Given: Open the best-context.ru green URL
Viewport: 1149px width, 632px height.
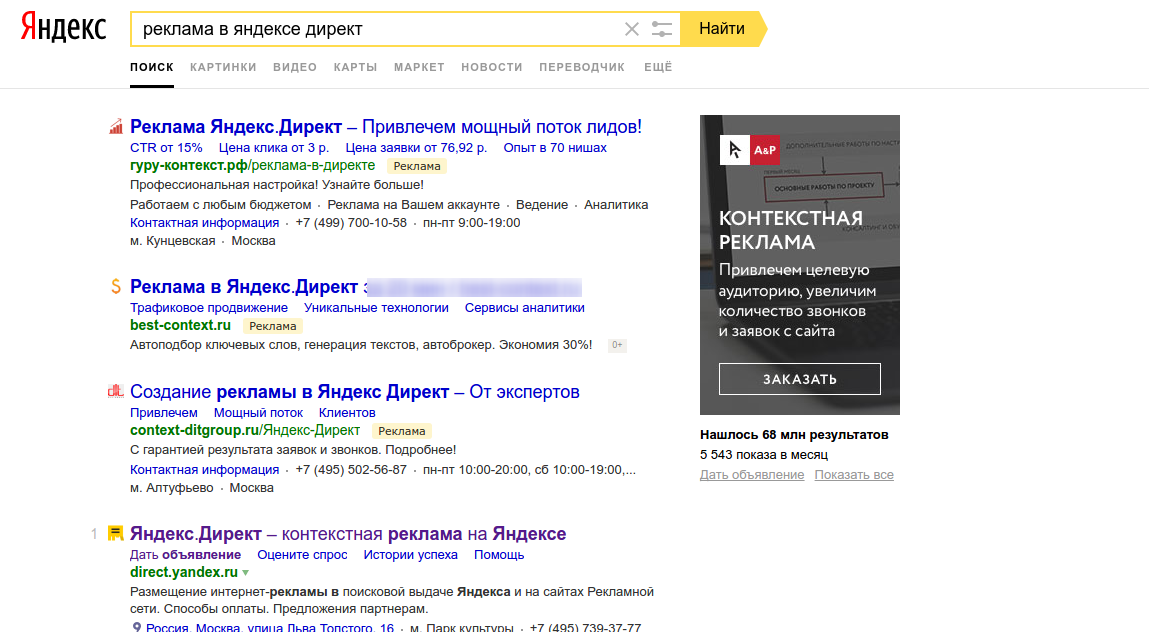Looking at the screenshot, I should tap(180, 325).
